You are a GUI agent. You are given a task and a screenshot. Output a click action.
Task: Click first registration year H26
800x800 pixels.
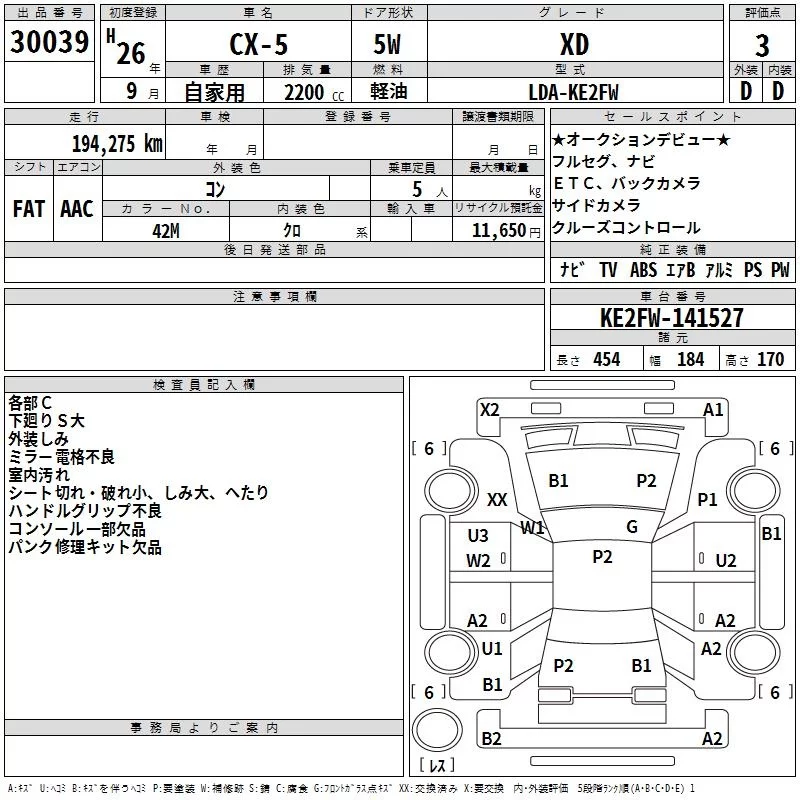127,48
